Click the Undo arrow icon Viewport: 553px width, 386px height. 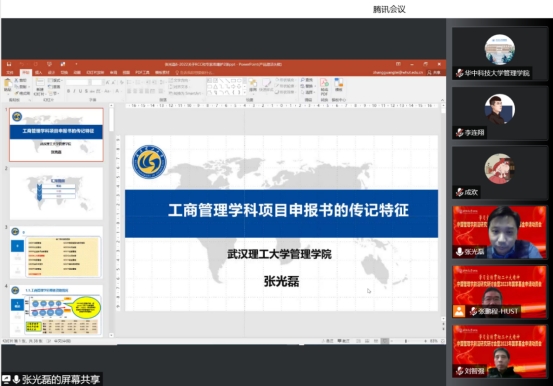pyautogui.click(x=22, y=64)
